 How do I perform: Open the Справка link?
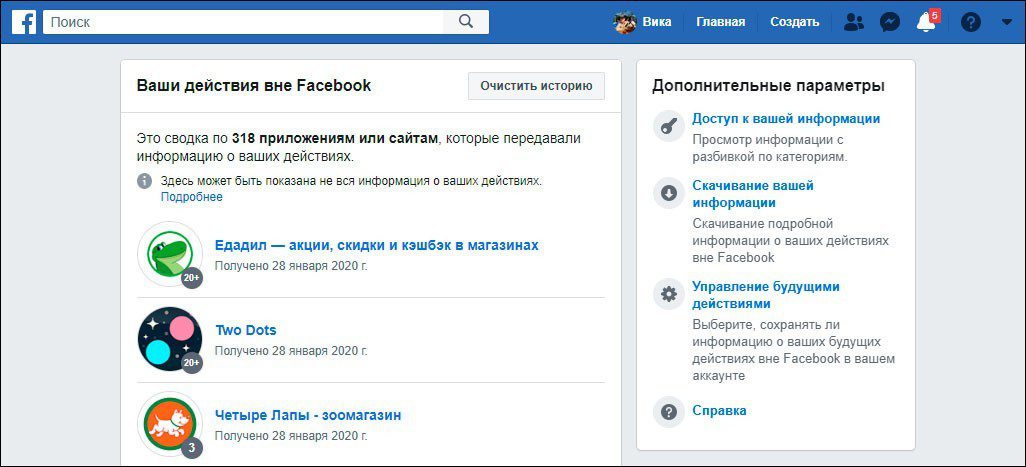pyautogui.click(x=719, y=411)
